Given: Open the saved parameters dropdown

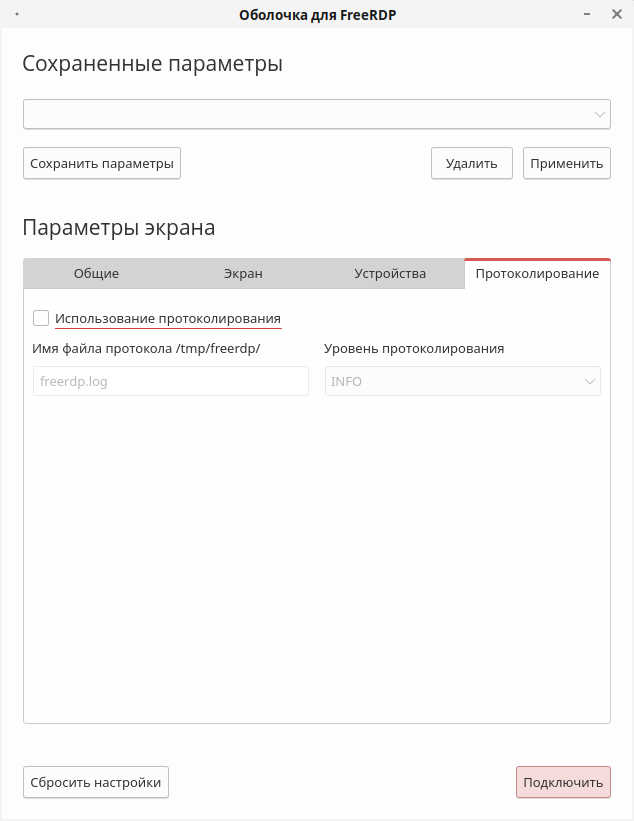Looking at the screenshot, I should 317,114.
